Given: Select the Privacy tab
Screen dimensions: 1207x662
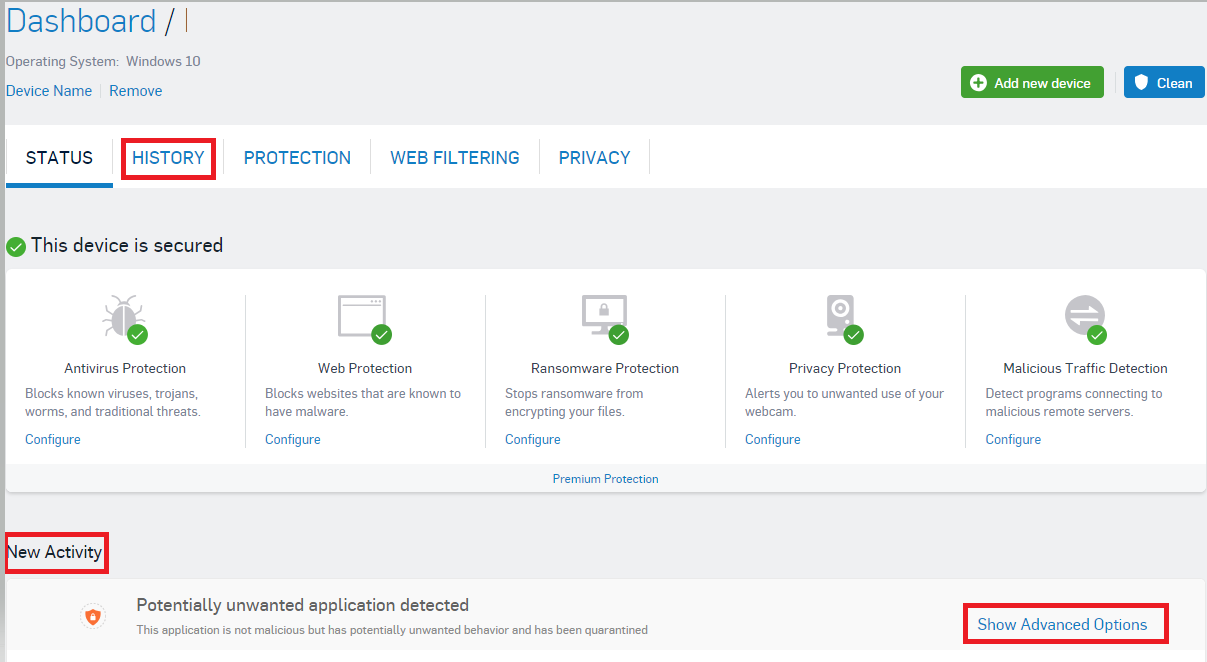Looking at the screenshot, I should 594,158.
